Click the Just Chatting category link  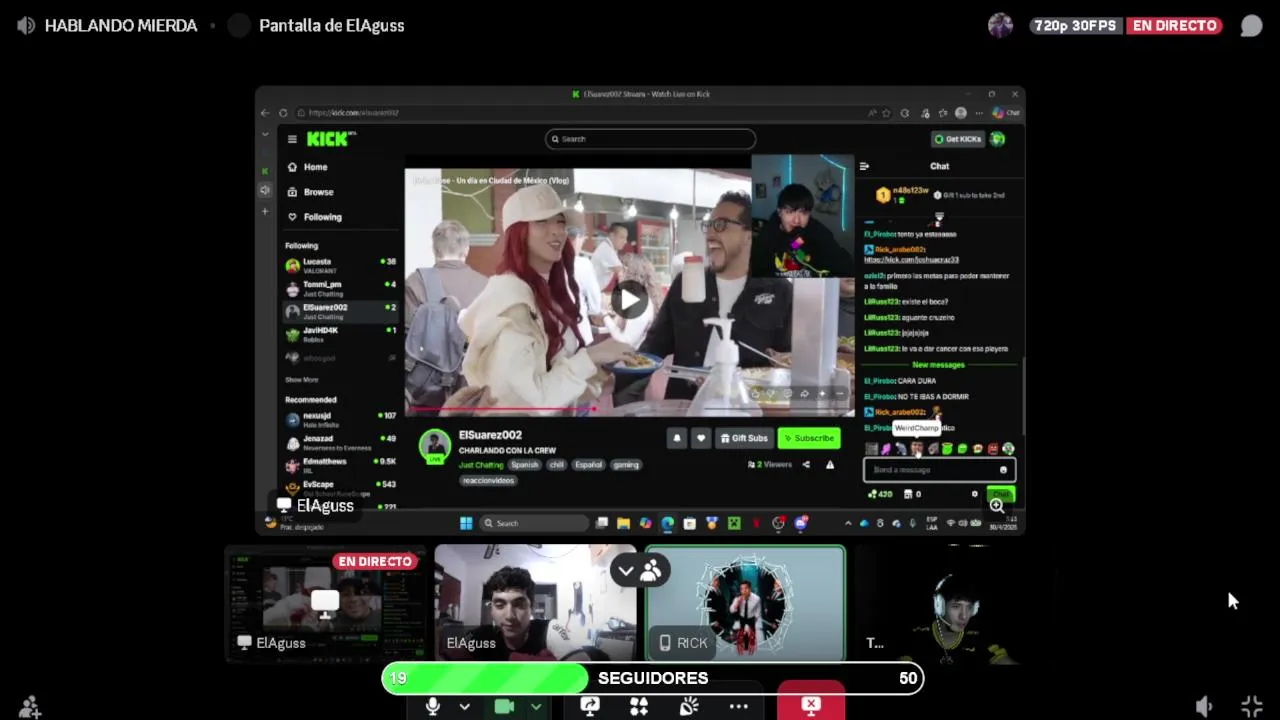tap(481, 465)
